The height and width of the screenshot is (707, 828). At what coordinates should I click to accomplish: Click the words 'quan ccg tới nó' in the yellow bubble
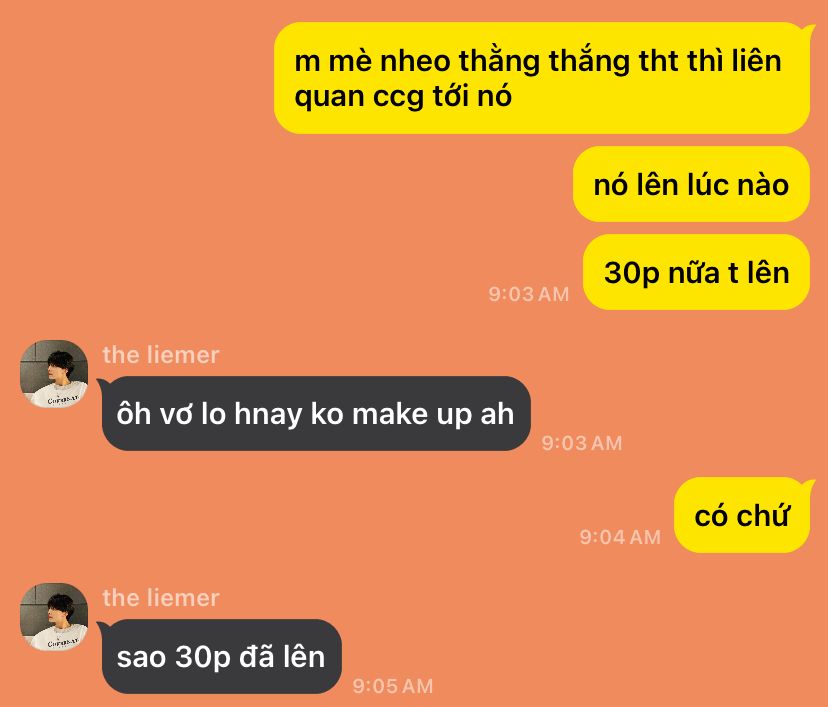click(x=403, y=97)
